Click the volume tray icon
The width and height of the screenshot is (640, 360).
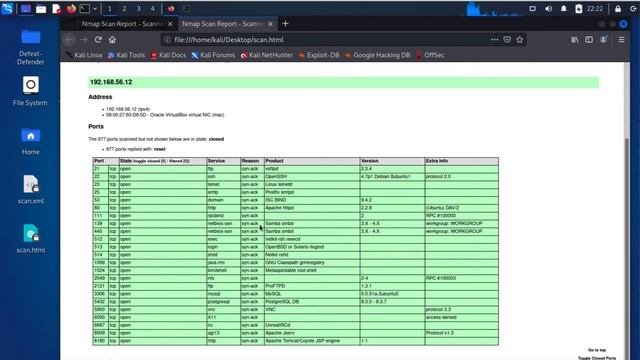[x=548, y=9]
